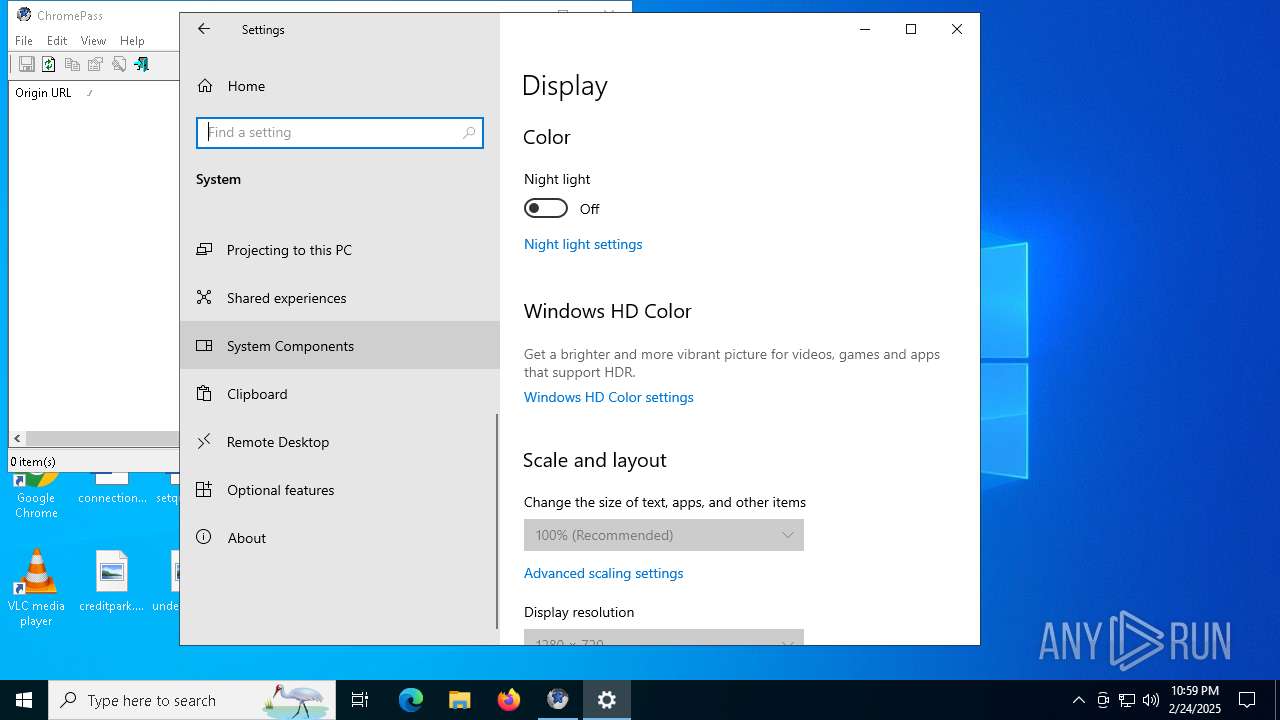Select the creditpark desktop image file
This screenshot has width=1280, height=720.
(x=112, y=581)
